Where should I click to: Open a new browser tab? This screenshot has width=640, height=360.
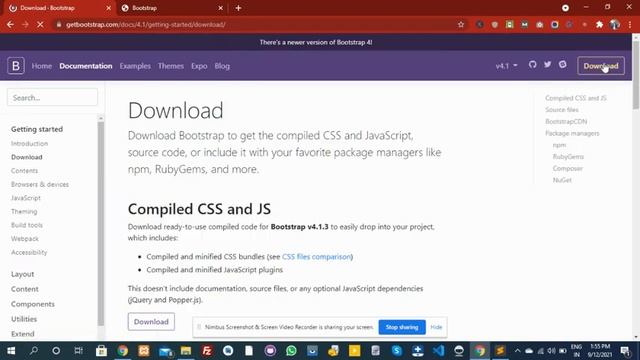[238, 8]
